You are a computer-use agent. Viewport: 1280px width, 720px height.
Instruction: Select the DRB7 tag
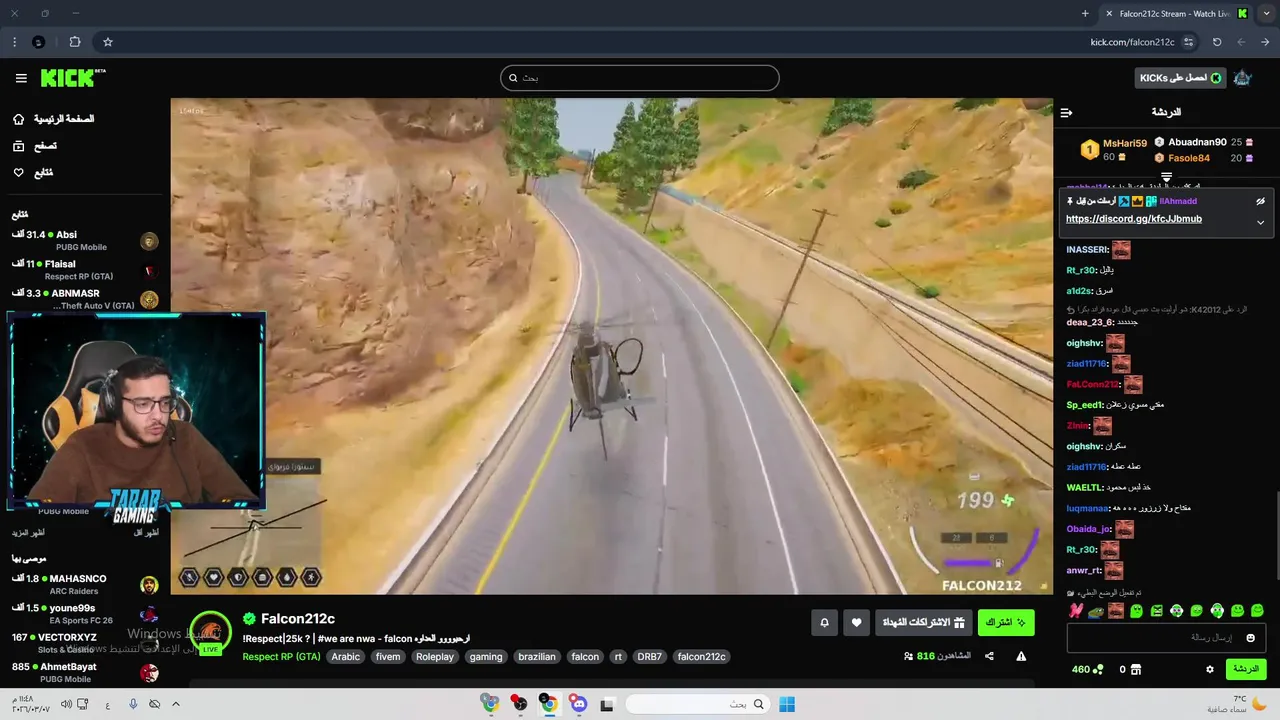(x=650, y=657)
